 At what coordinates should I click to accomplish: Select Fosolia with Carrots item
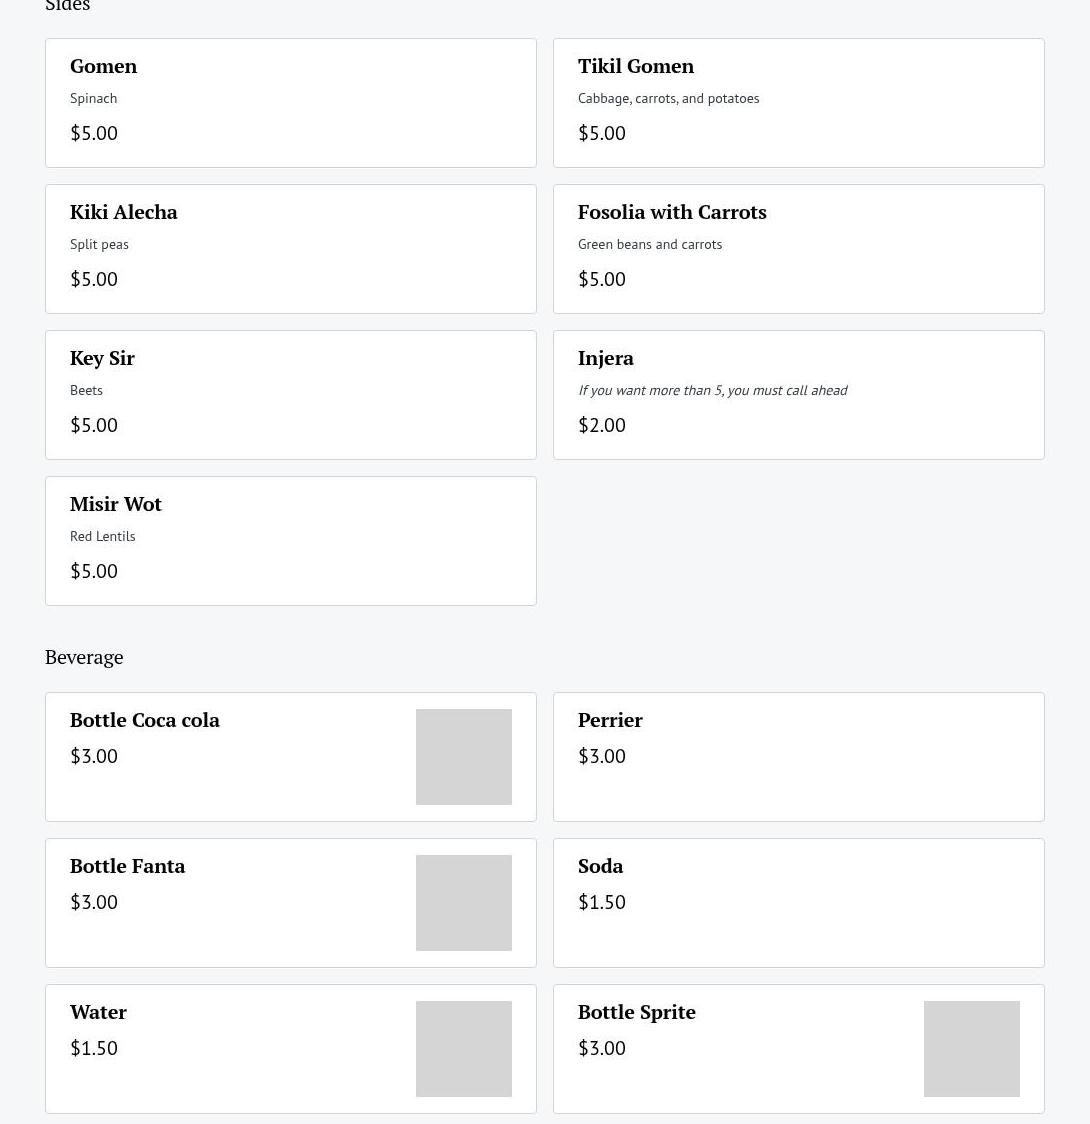pyautogui.click(x=798, y=249)
